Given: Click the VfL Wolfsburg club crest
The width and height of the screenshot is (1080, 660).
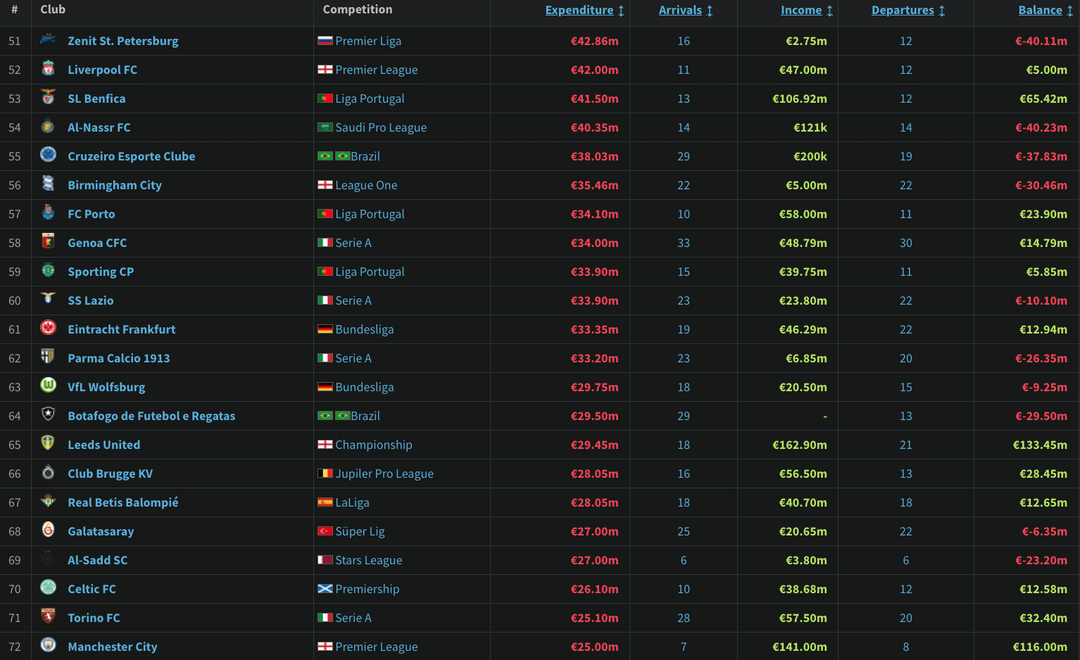Looking at the screenshot, I should [48, 385].
